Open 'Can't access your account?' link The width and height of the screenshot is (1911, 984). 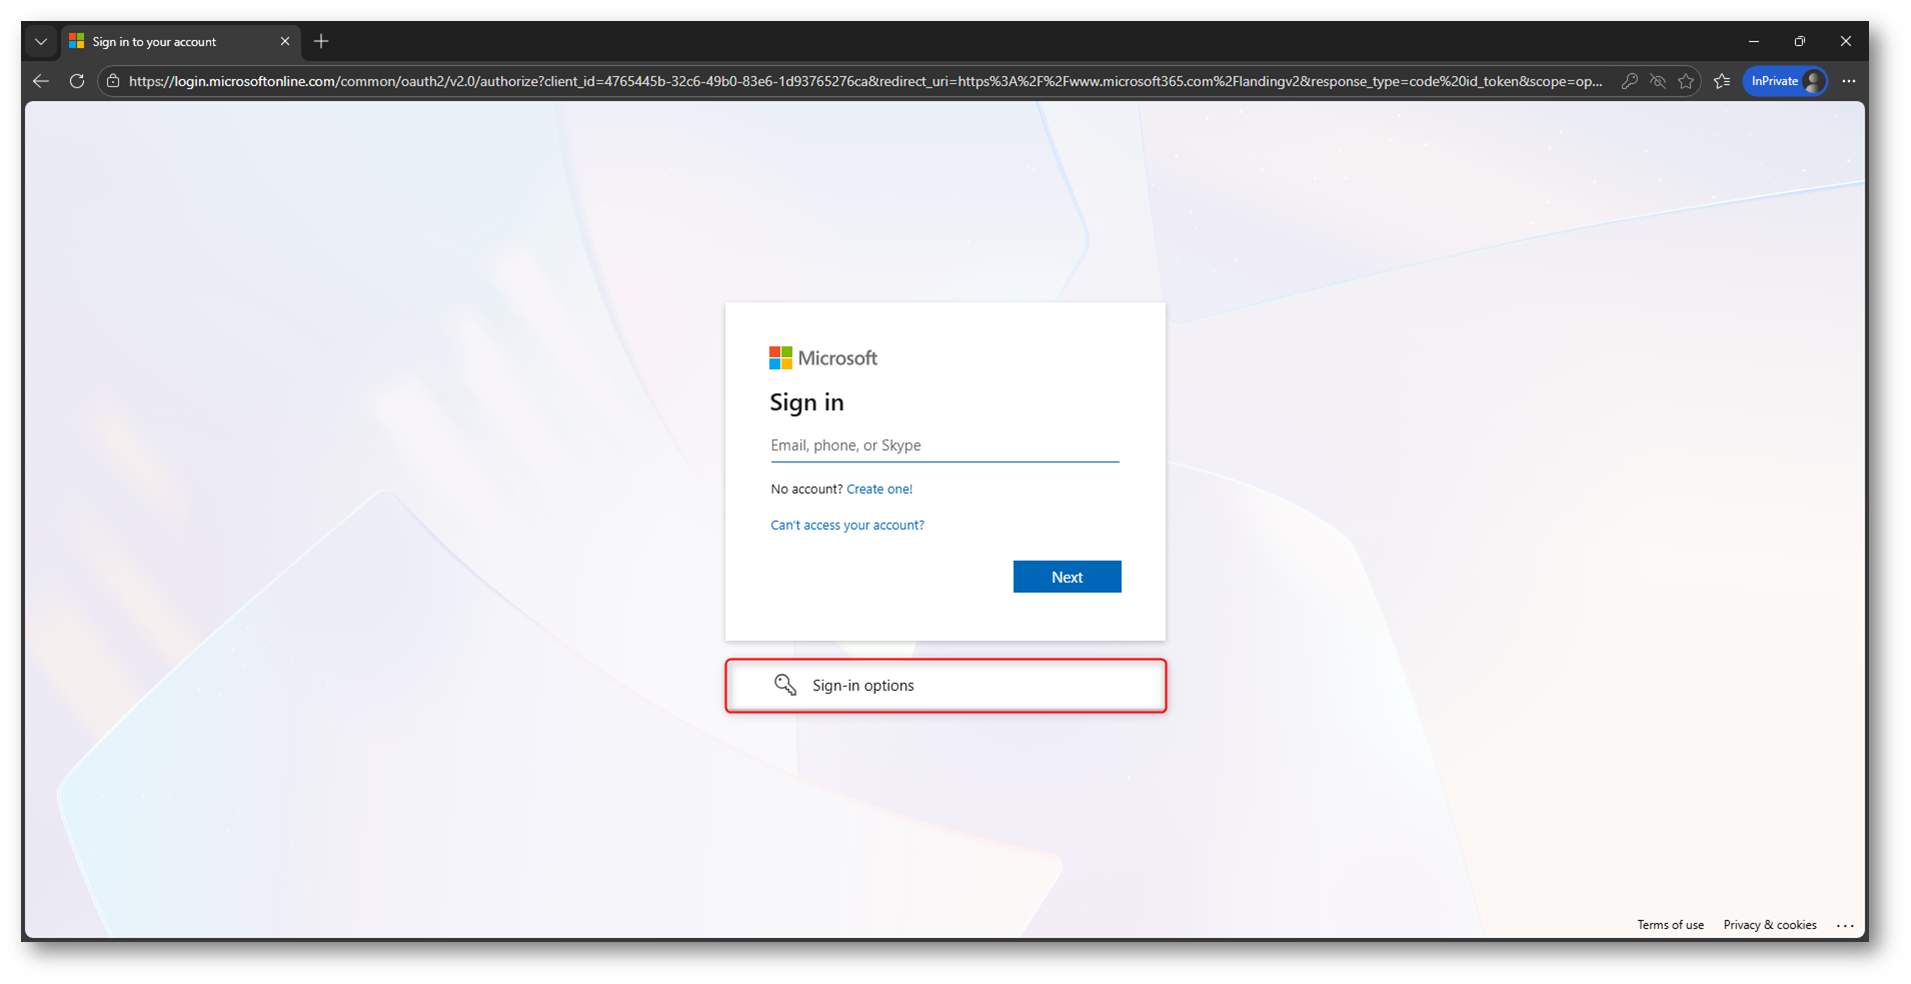(847, 525)
